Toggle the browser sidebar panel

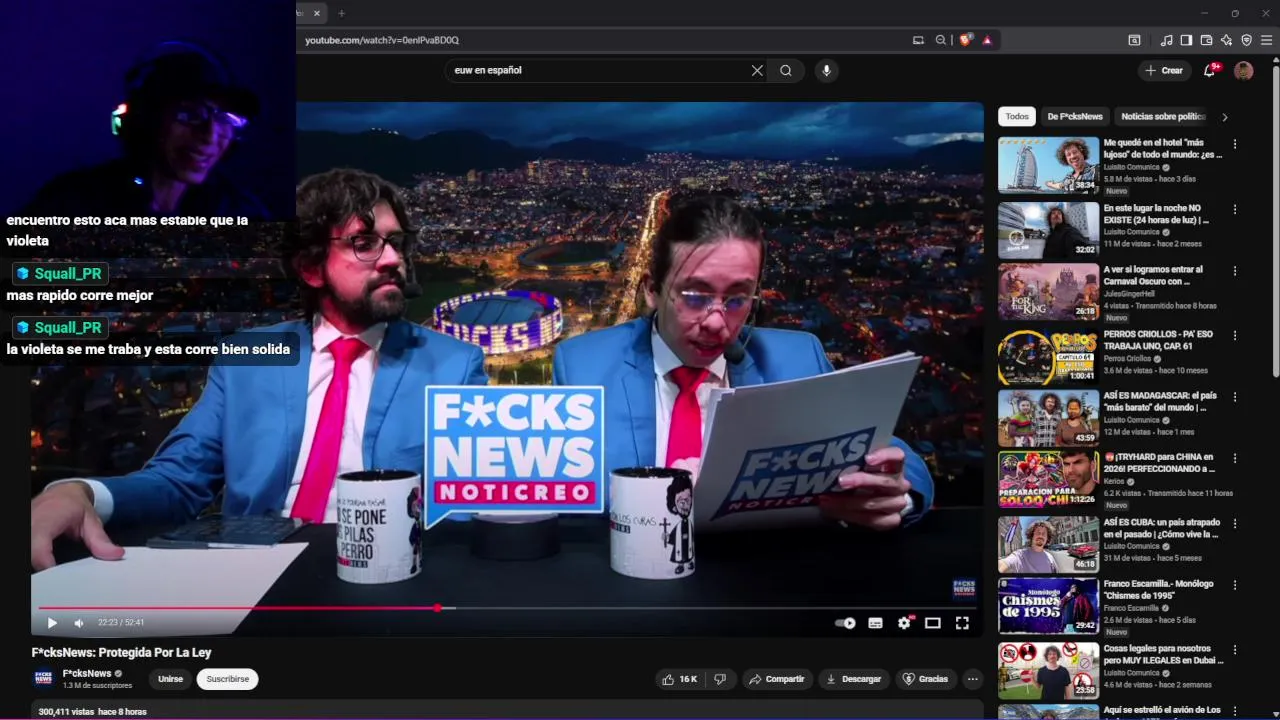click(1186, 40)
